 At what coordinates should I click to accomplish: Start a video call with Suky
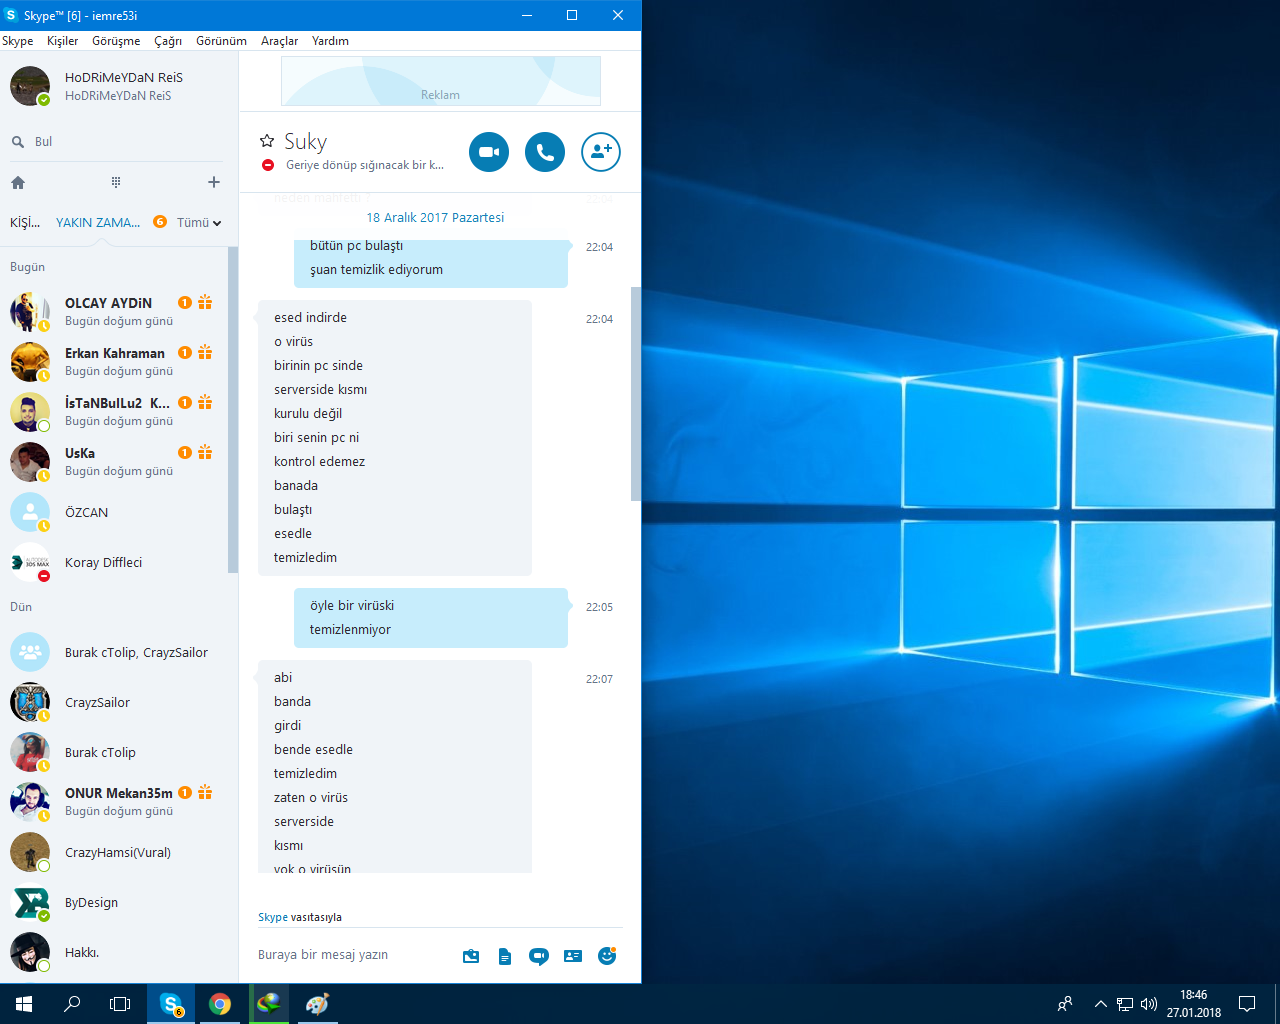[x=489, y=152]
